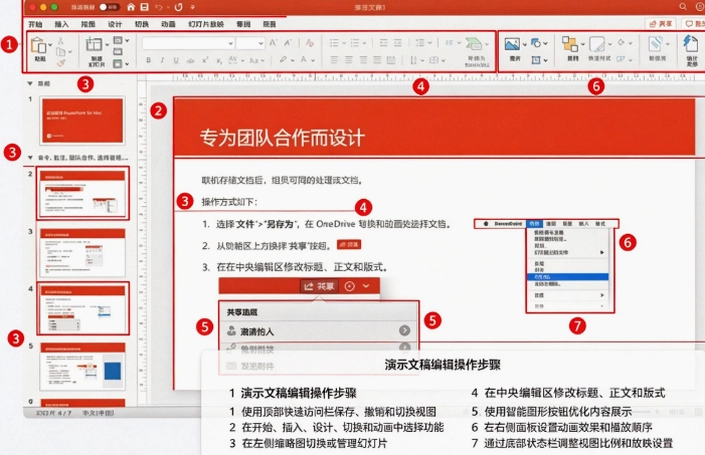Open the 设计 ribbon tab

click(115, 24)
